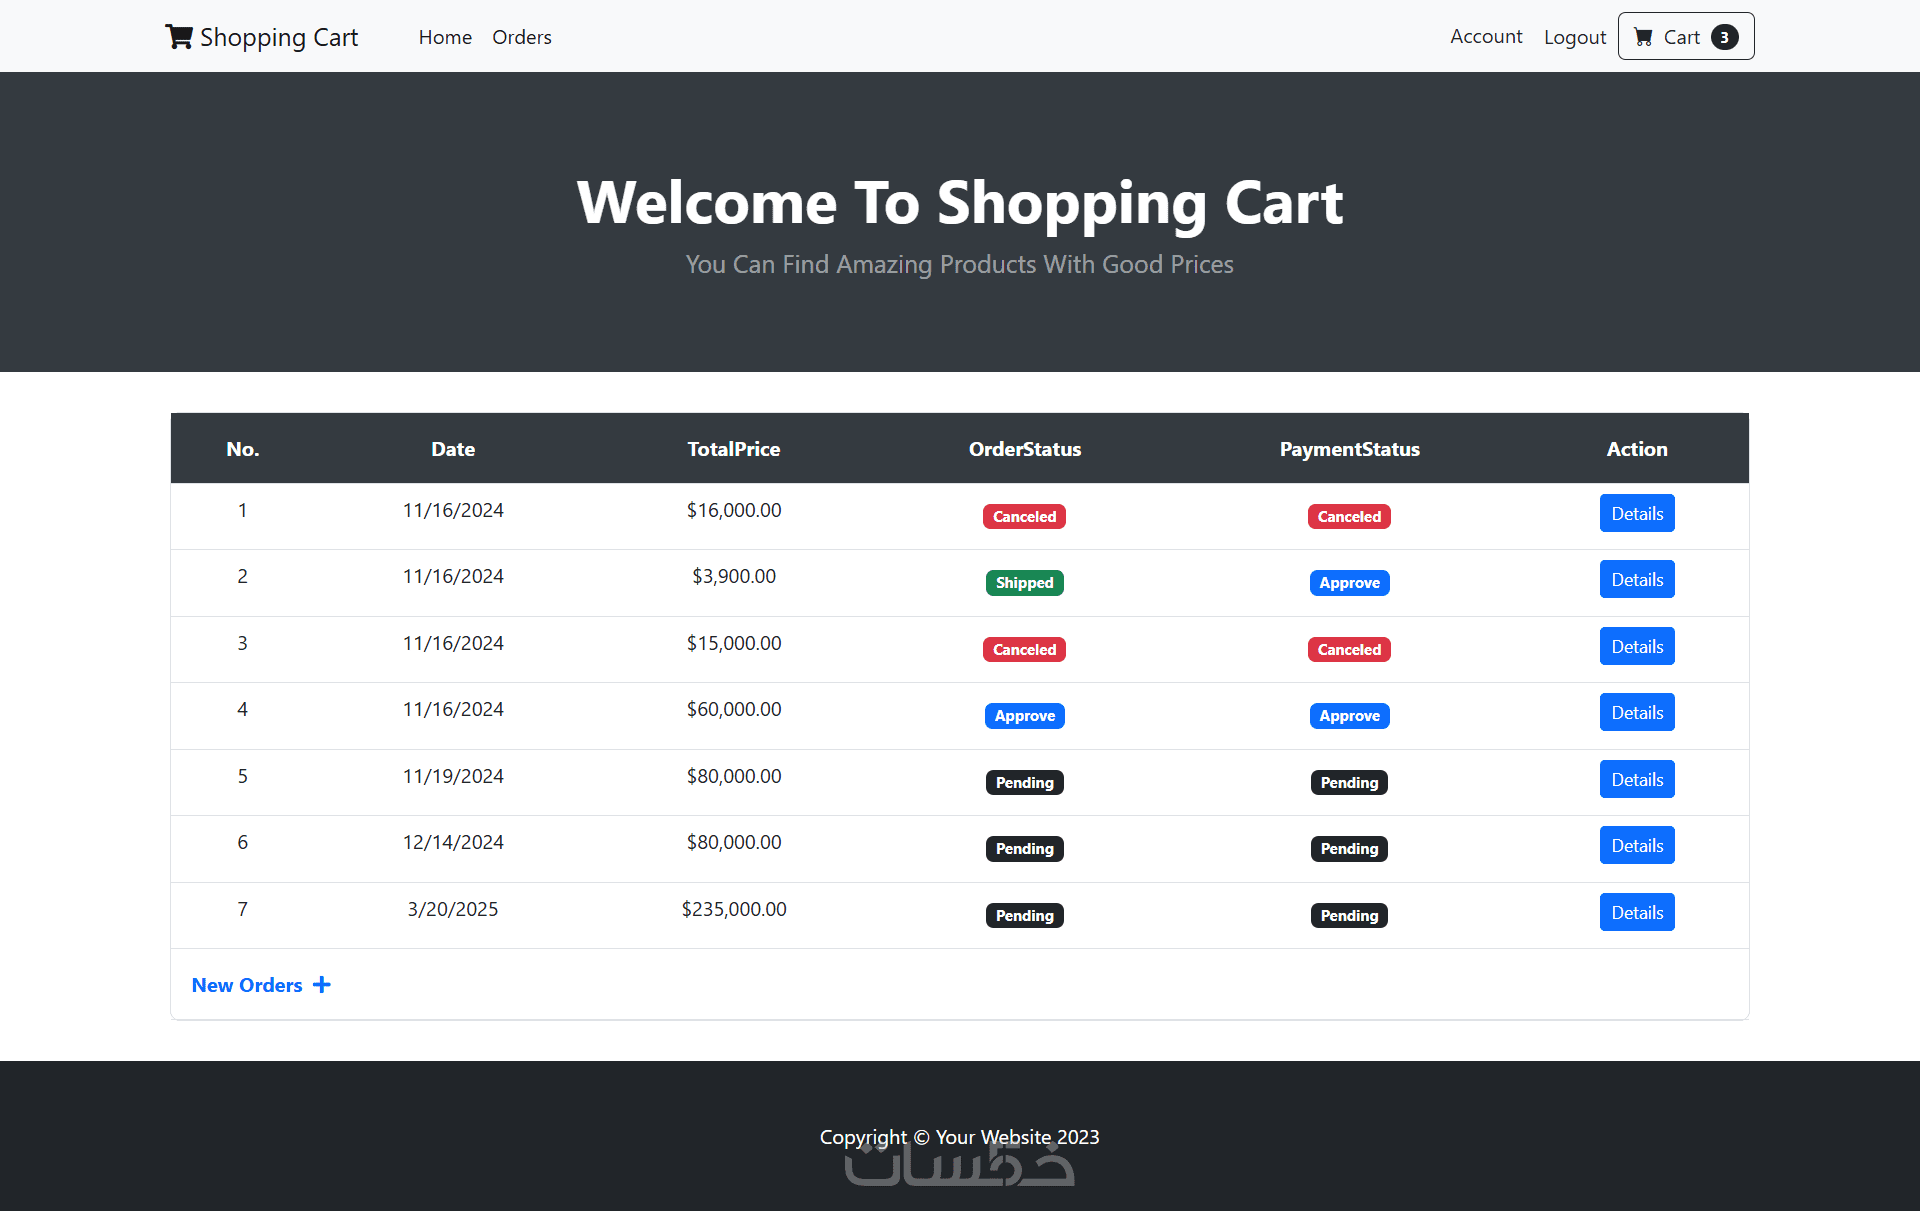This screenshot has height=1211, width=1920.
Task: Go to Account page
Action: [1486, 37]
